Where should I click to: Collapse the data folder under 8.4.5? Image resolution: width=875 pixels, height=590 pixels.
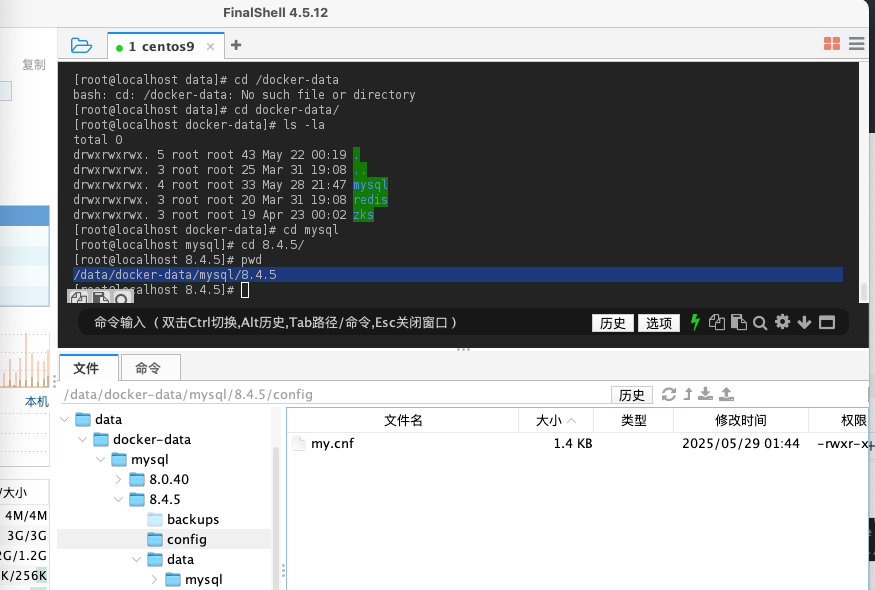[136, 559]
